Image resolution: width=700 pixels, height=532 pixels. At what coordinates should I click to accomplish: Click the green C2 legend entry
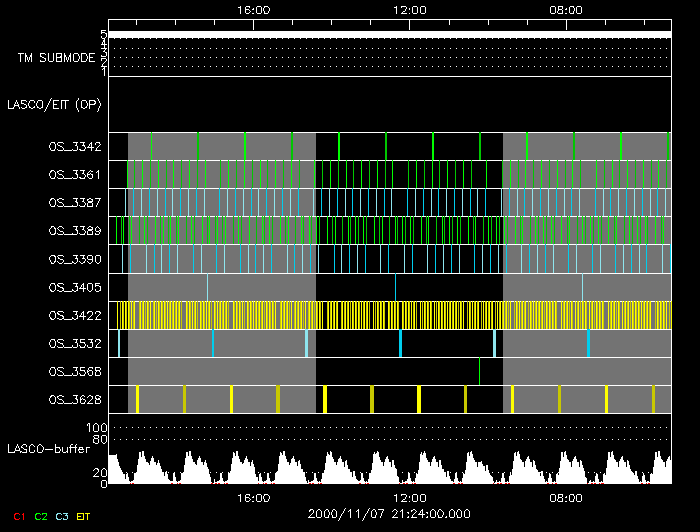tap(41, 515)
